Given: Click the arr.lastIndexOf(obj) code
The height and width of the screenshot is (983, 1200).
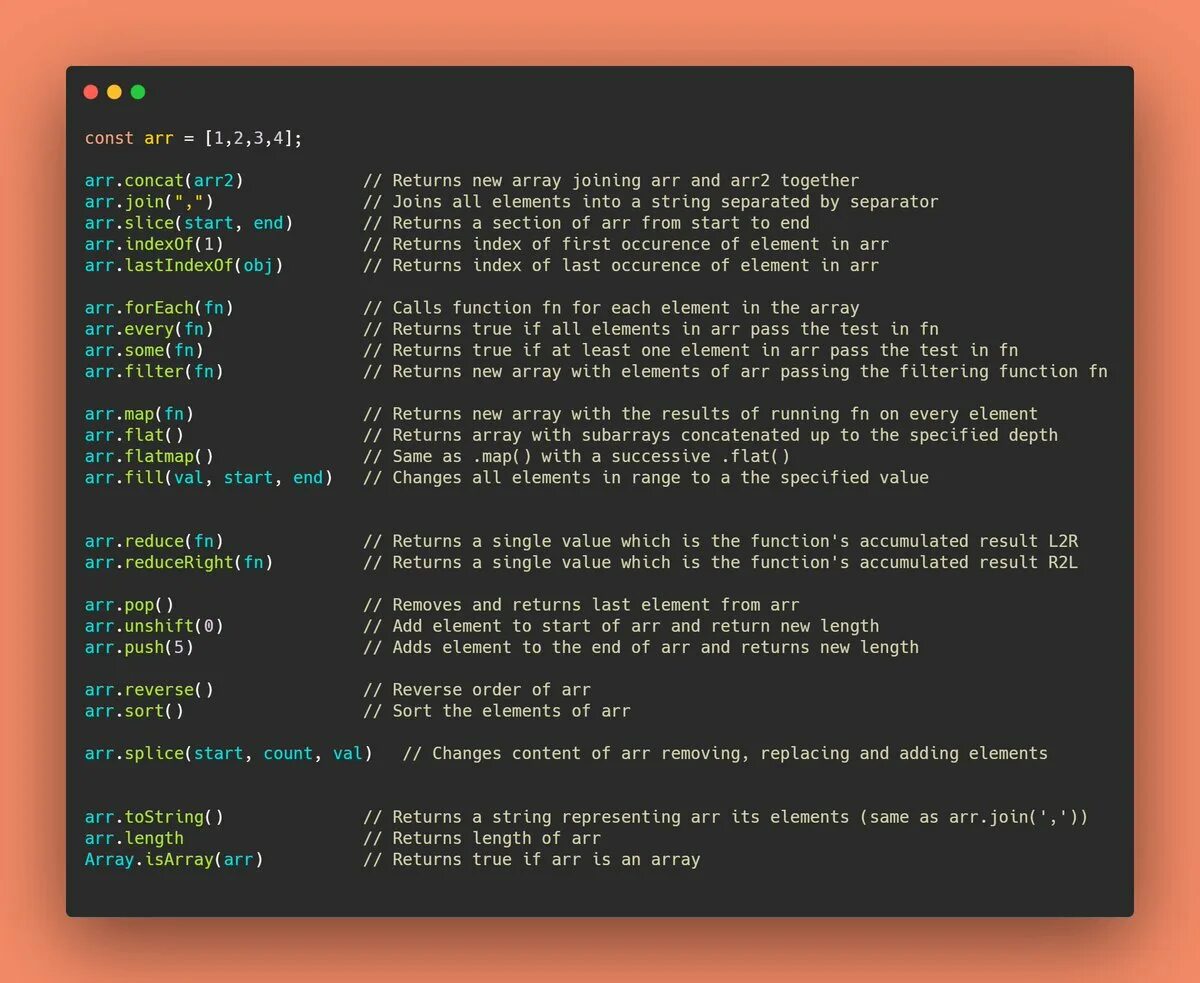Looking at the screenshot, I should point(184,265).
